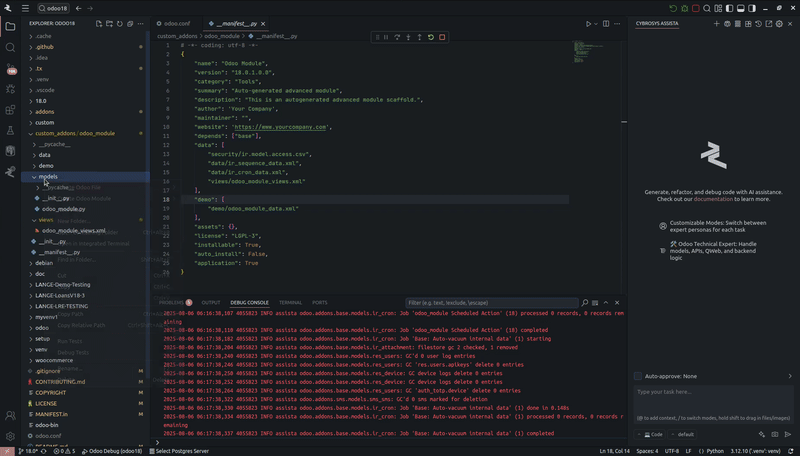Step over in debug toolbar
The image size is (800, 456).
tap(397, 37)
